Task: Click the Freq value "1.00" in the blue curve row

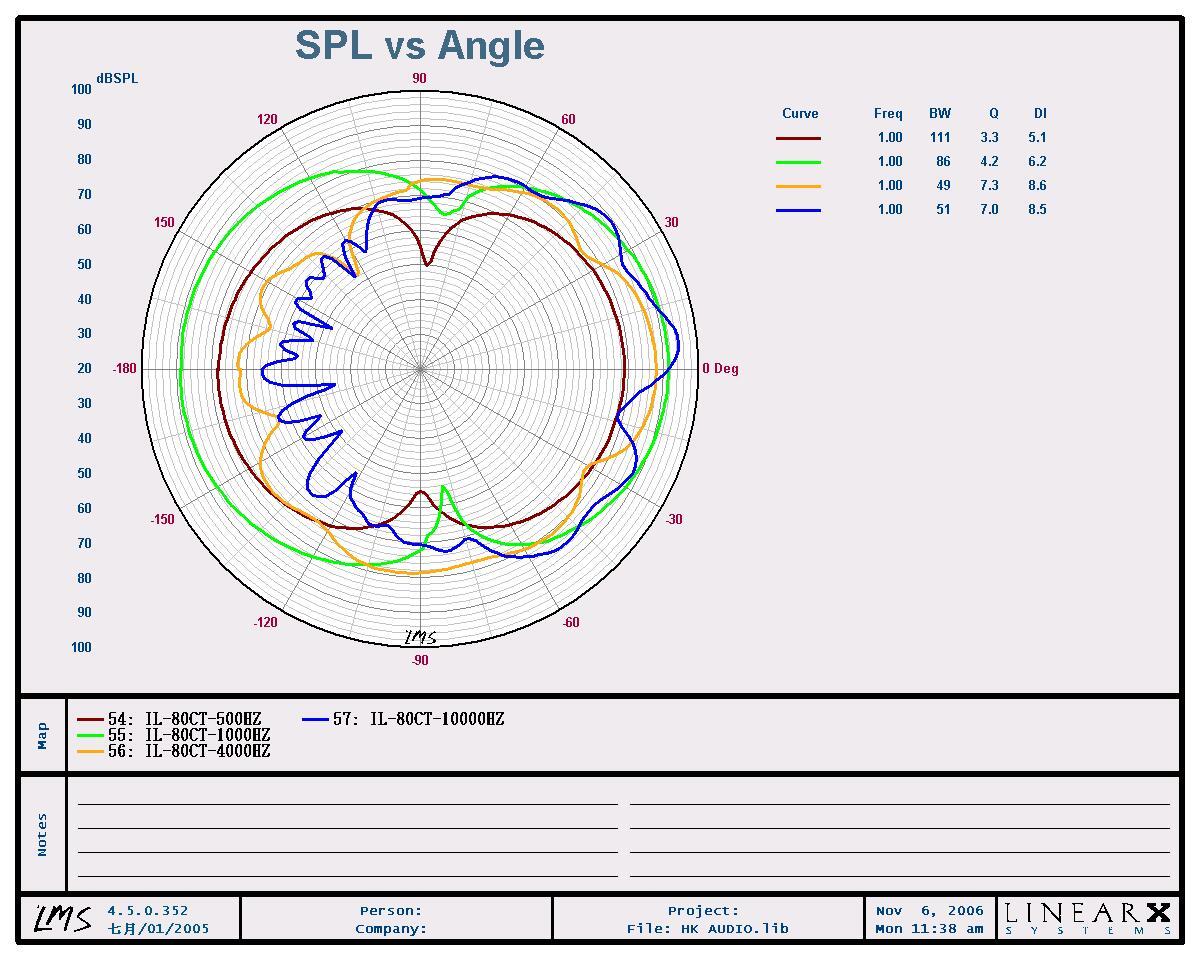Action: [x=890, y=210]
